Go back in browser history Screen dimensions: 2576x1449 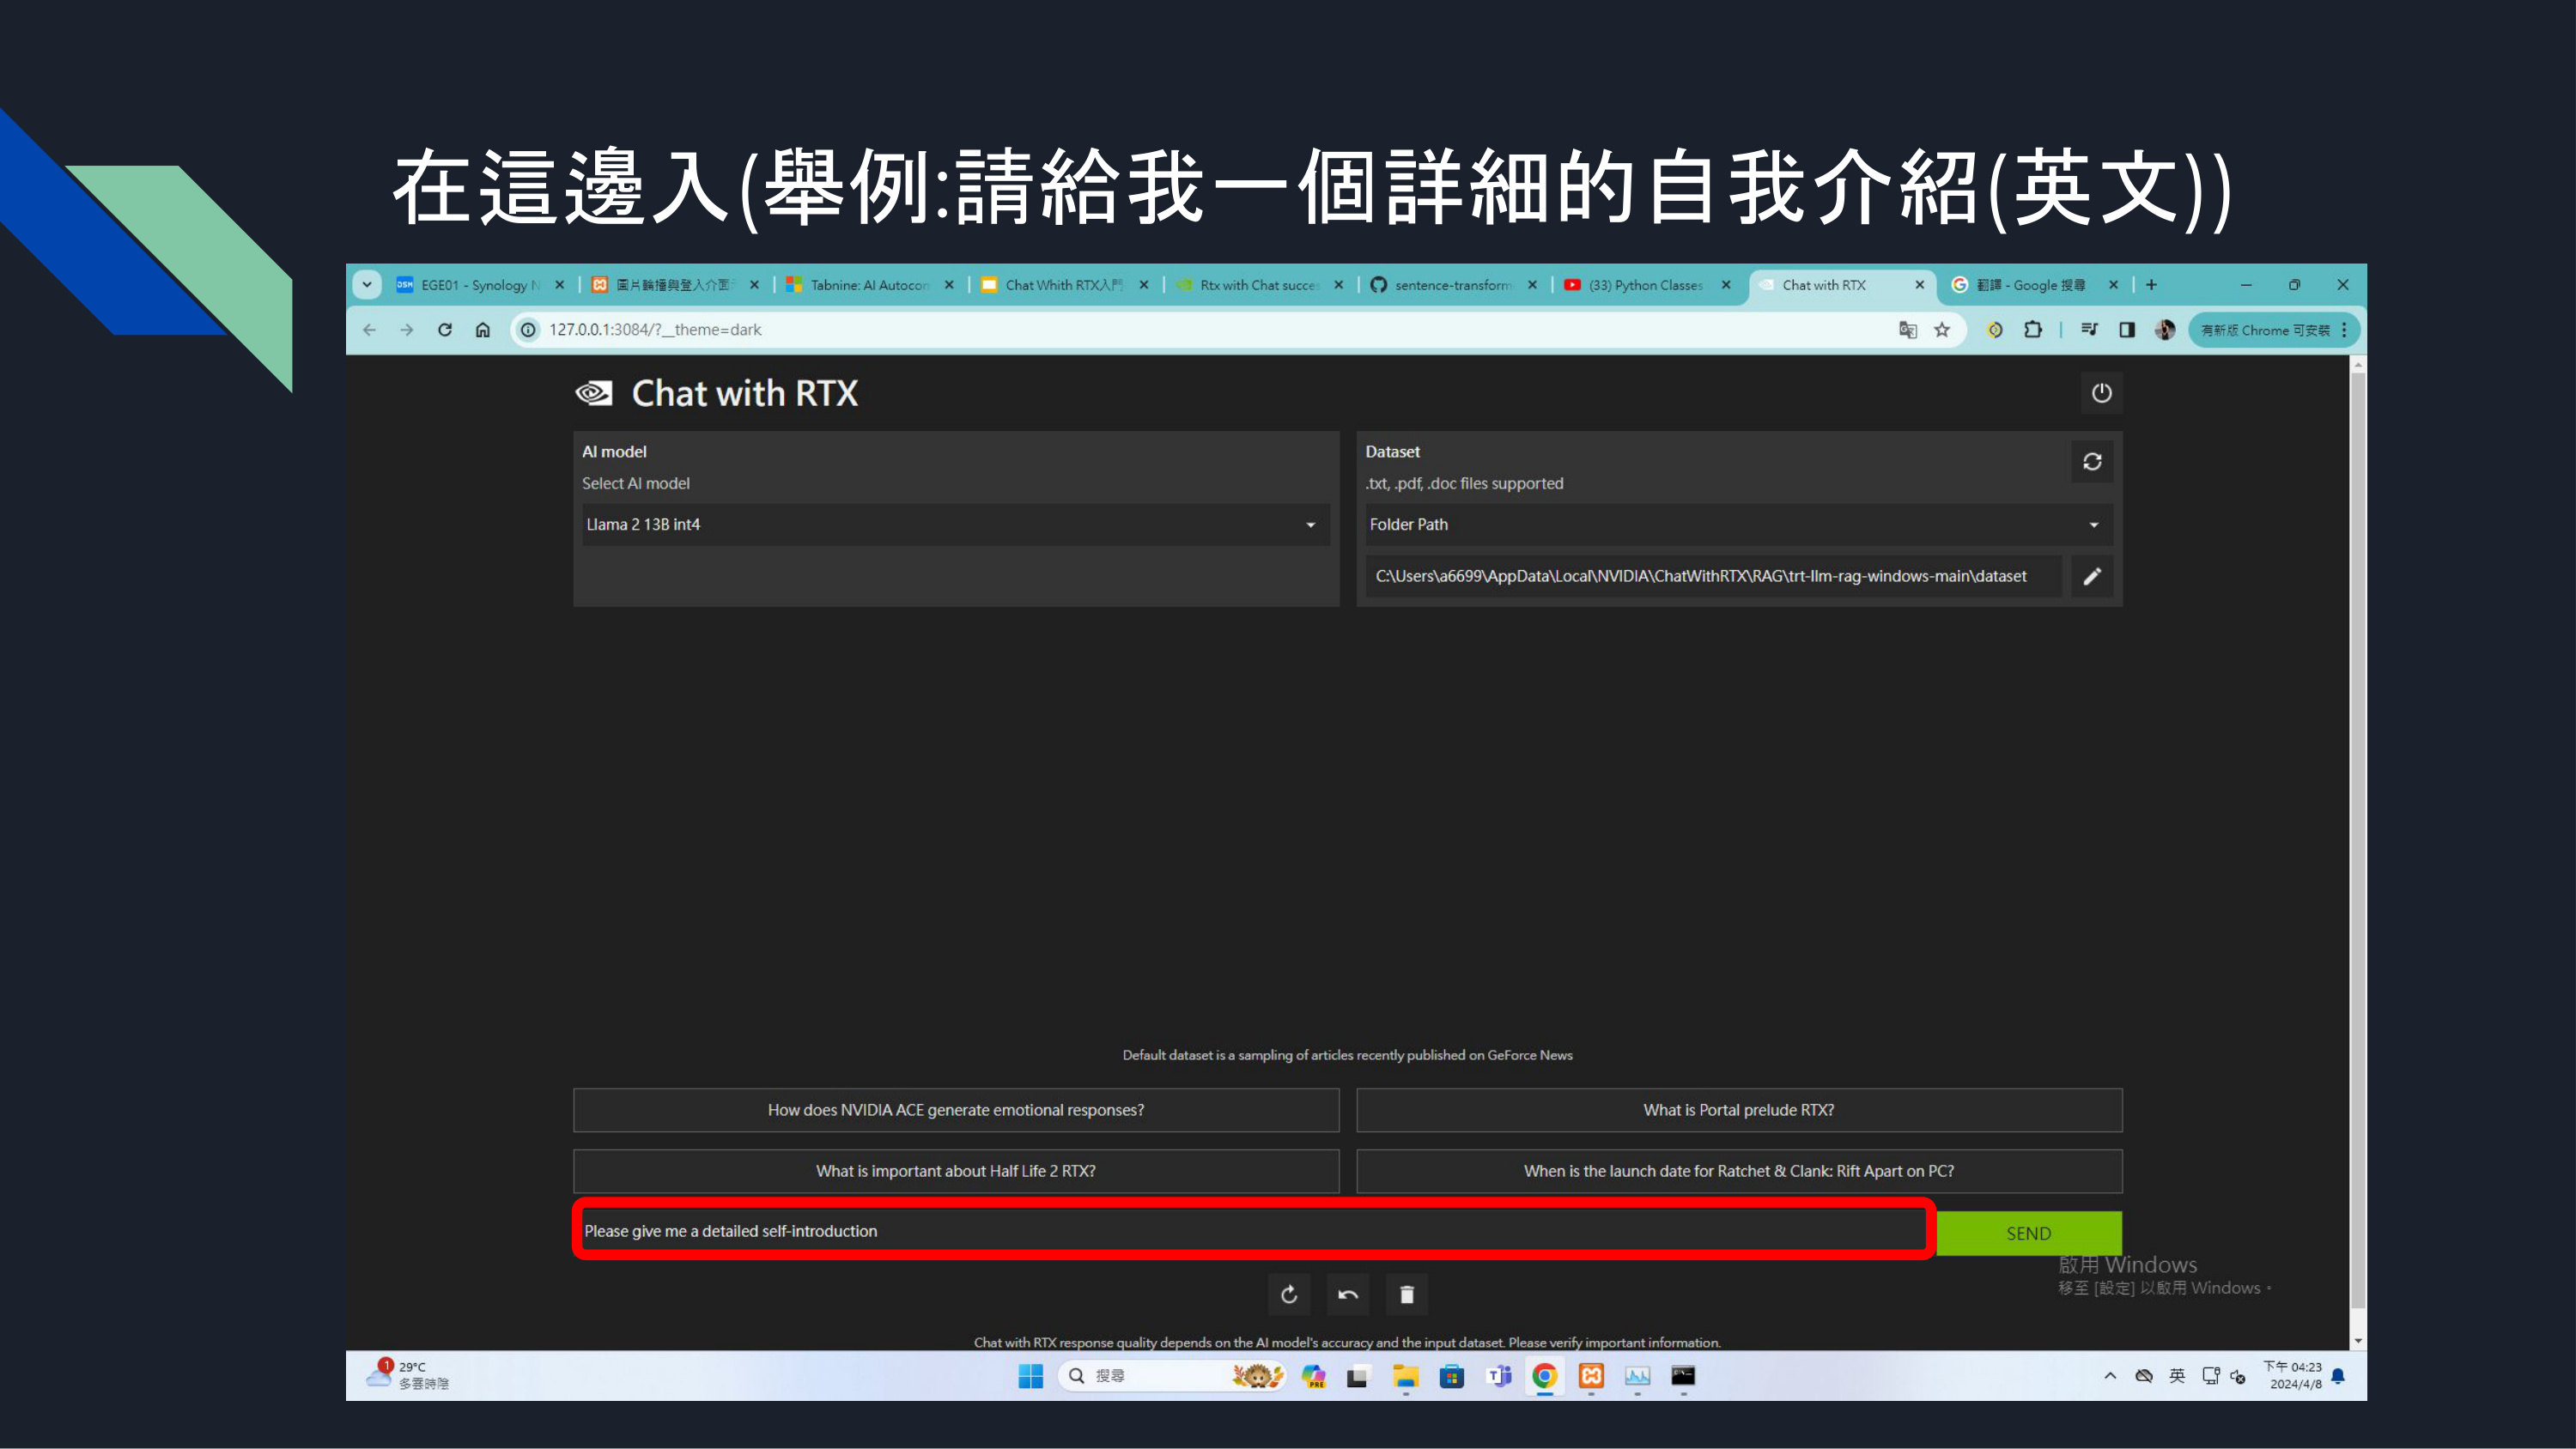(370, 330)
